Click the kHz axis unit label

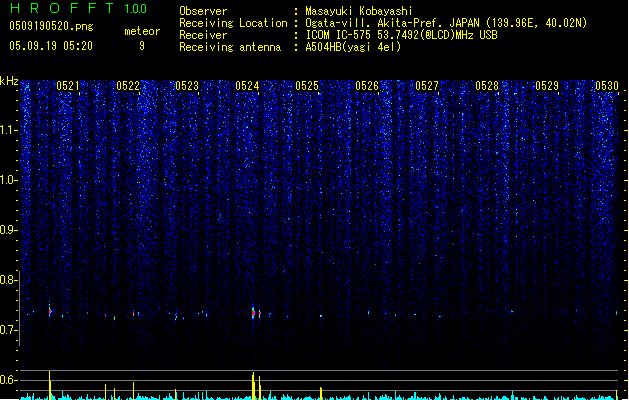click(x=9, y=81)
